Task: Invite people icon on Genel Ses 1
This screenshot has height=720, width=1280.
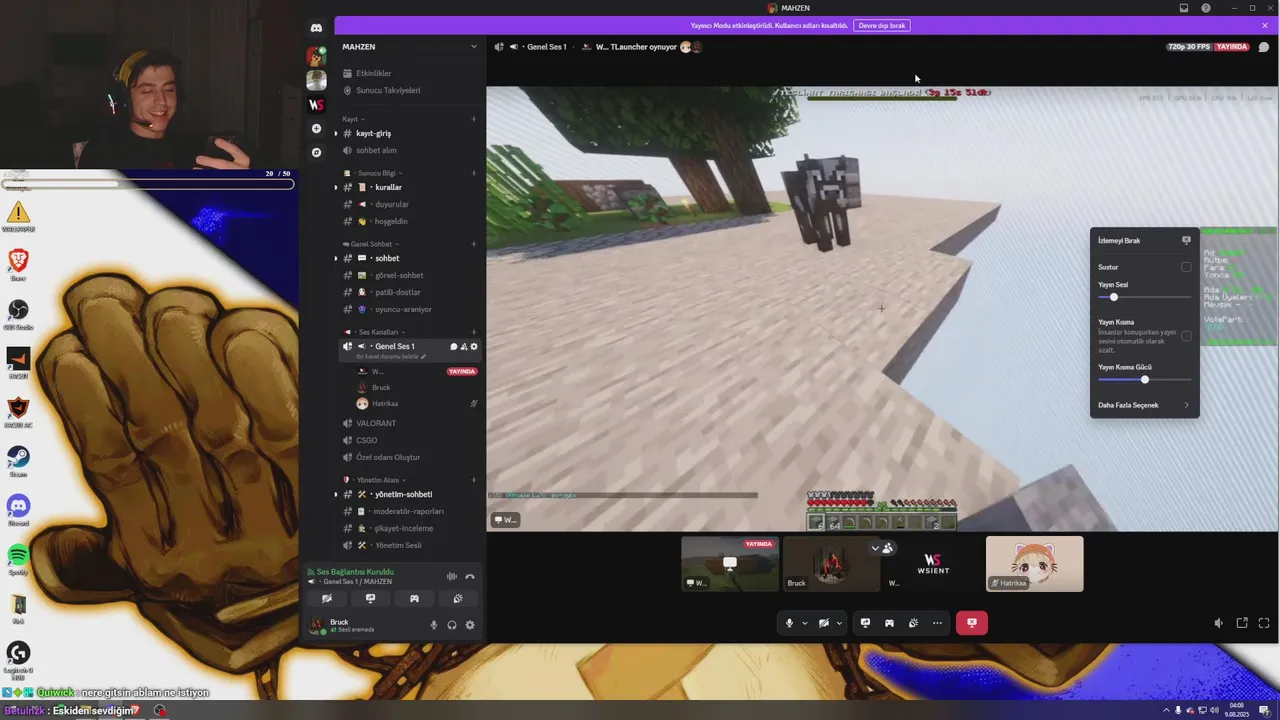Action: coord(463,346)
